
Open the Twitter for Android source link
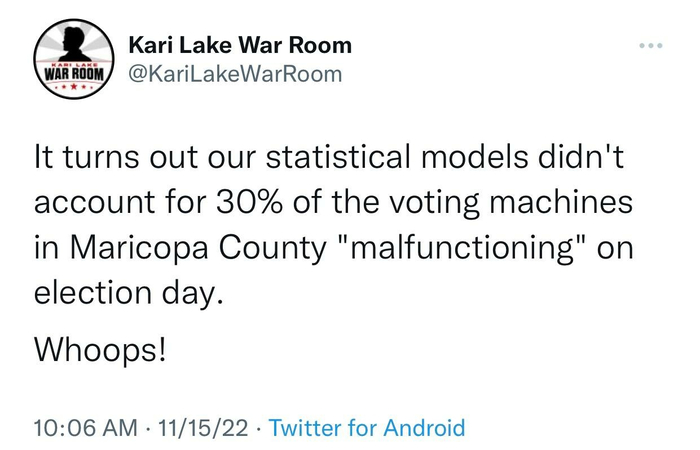pos(367,428)
